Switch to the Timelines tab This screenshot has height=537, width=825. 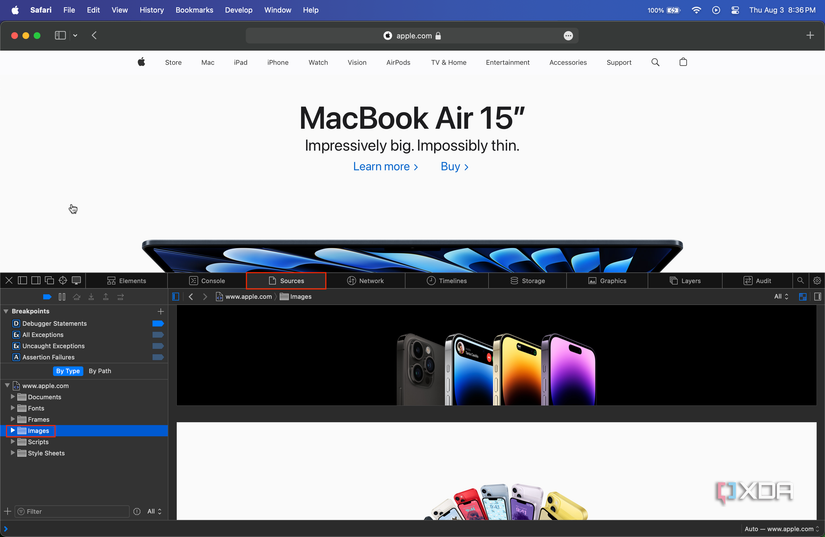pos(447,280)
